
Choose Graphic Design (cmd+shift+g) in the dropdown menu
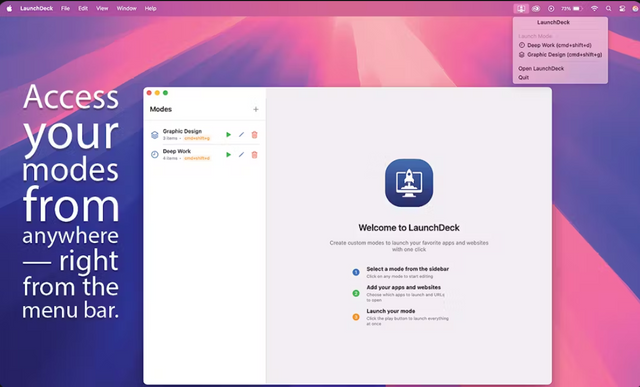coord(560,55)
